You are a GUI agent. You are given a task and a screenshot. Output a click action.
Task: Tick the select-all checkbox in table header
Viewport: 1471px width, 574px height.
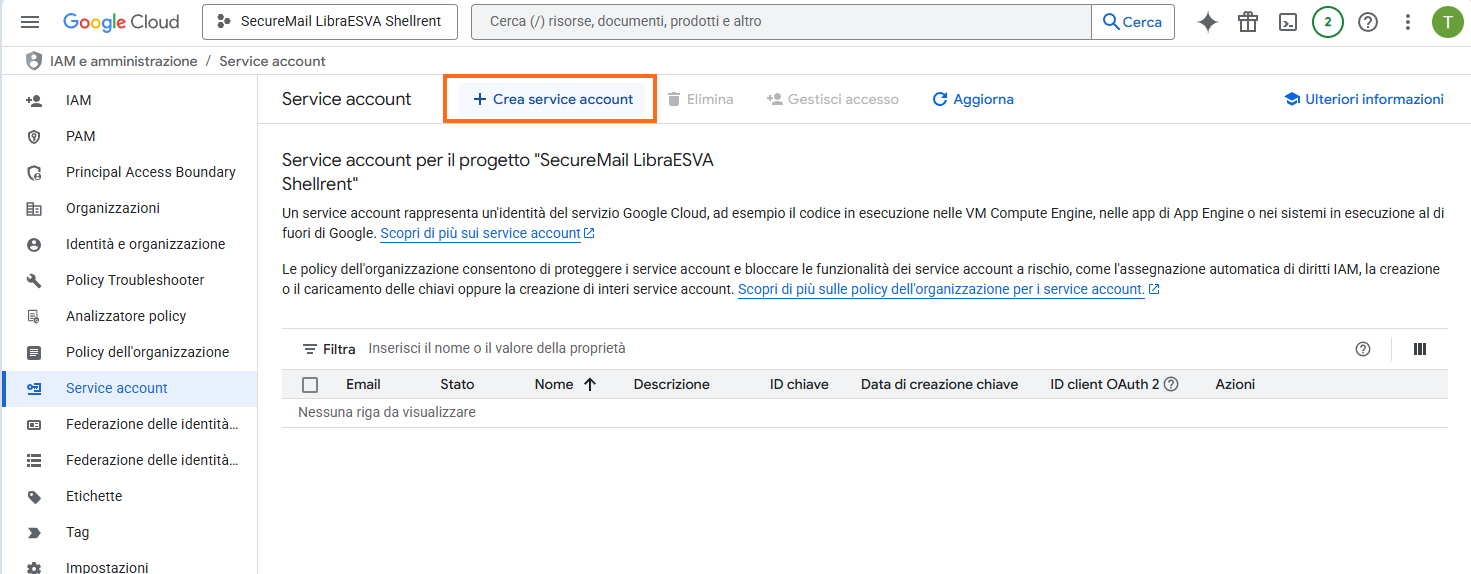point(310,385)
